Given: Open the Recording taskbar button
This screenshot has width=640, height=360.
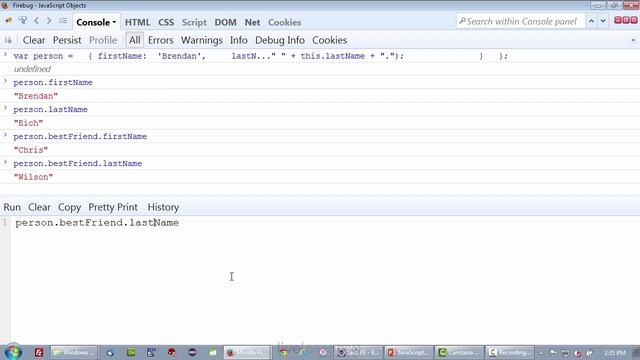Looking at the screenshot, I should click(510, 352).
